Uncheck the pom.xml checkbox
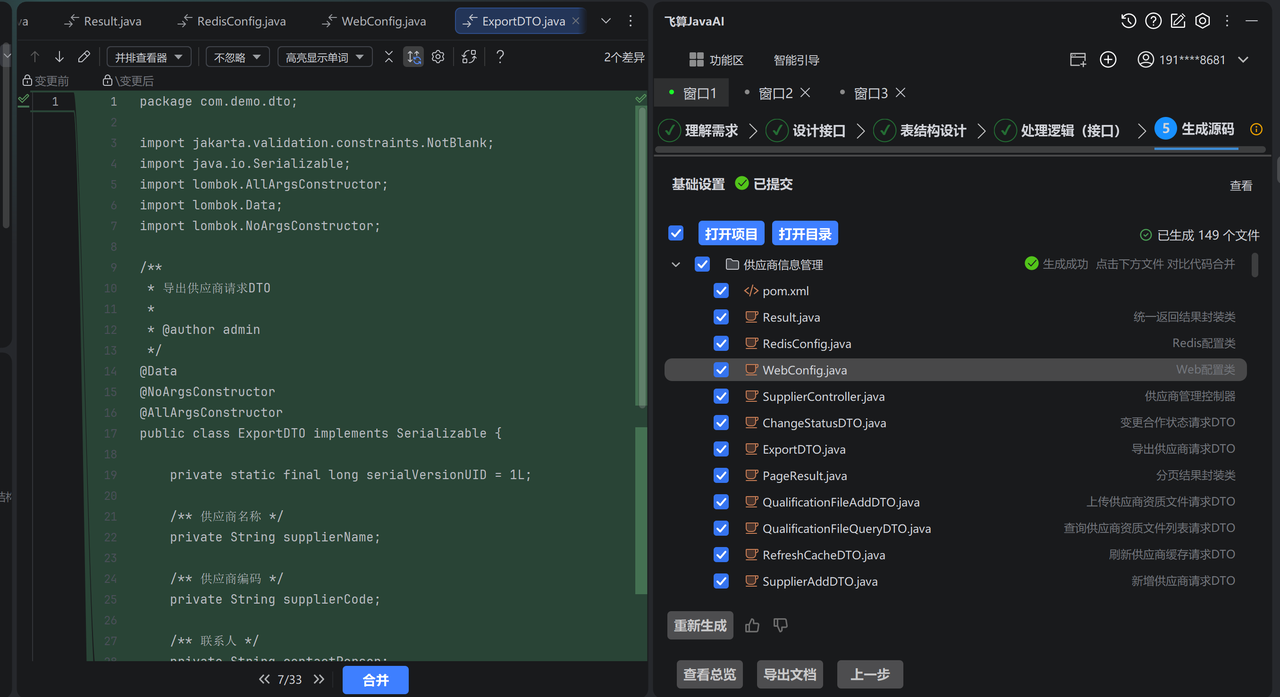Screen dimensions: 1280x697 [721, 291]
